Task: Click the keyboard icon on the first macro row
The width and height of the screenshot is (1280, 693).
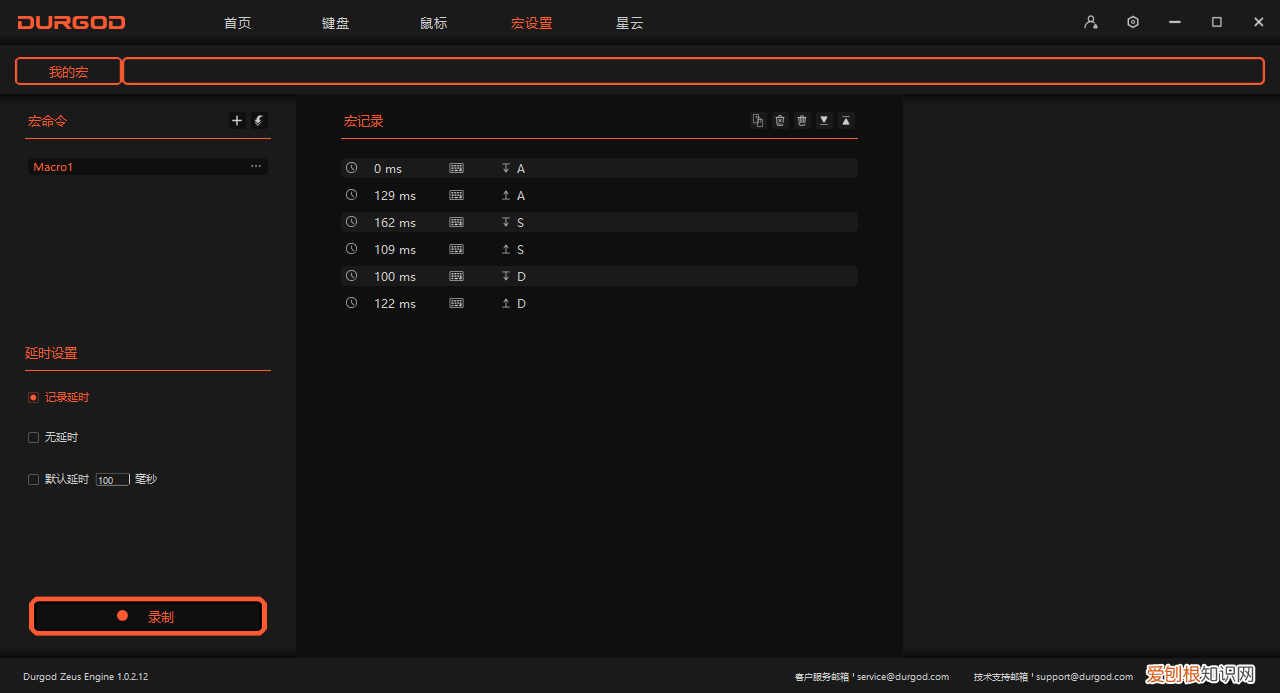Action: tap(456, 167)
